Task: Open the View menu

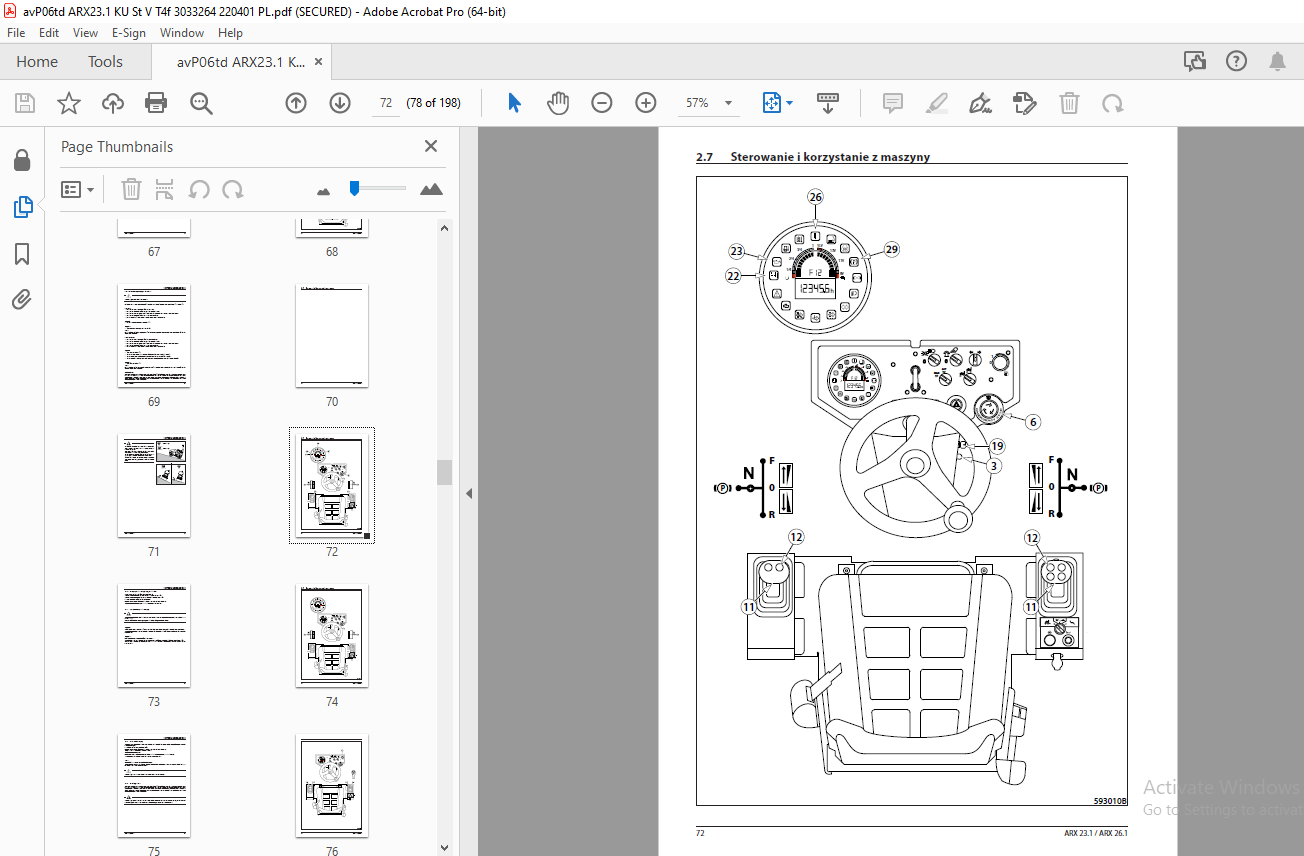Action: 86,32
